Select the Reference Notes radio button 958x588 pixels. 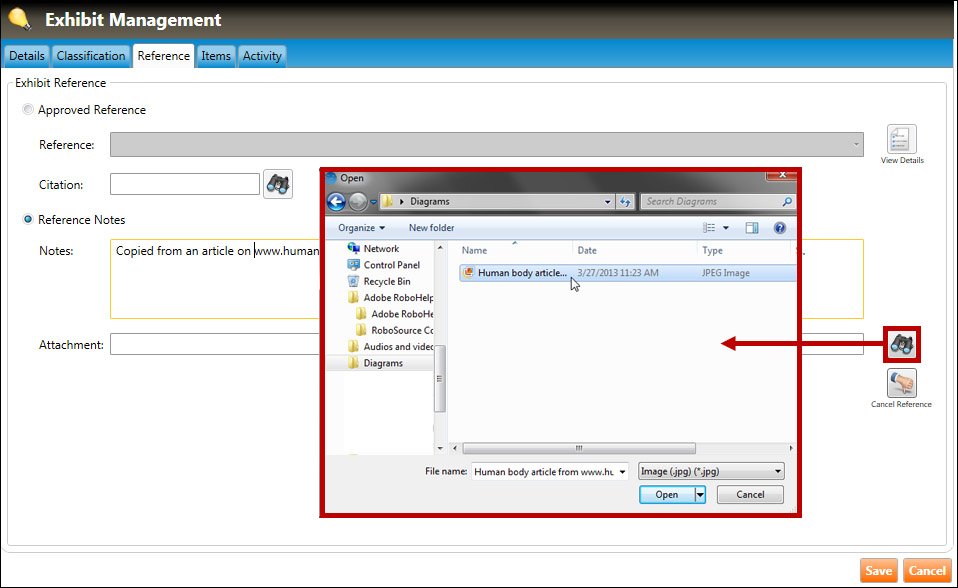28,220
